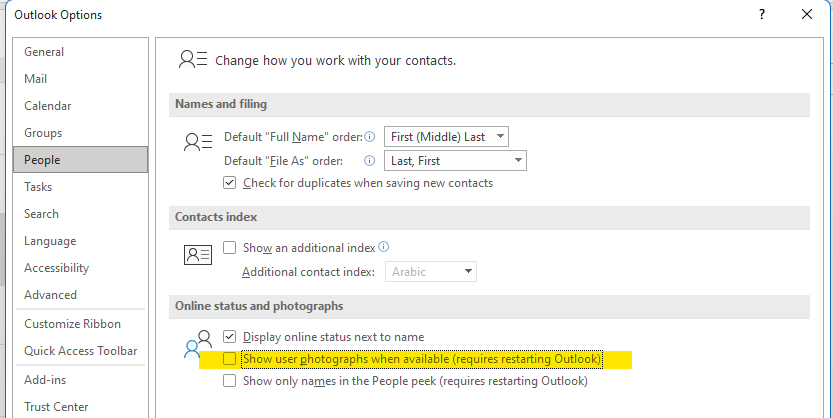Viewport: 833px width, 418px height.
Task: Open the Full Name order dropdown
Action: [447, 137]
